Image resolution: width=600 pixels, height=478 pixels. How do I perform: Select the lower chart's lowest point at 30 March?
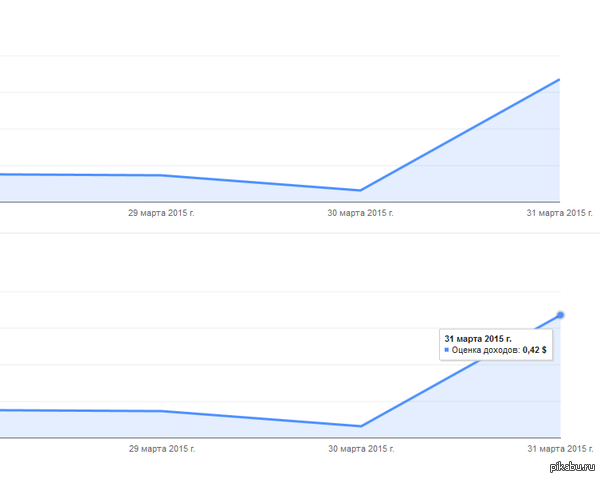tap(361, 426)
